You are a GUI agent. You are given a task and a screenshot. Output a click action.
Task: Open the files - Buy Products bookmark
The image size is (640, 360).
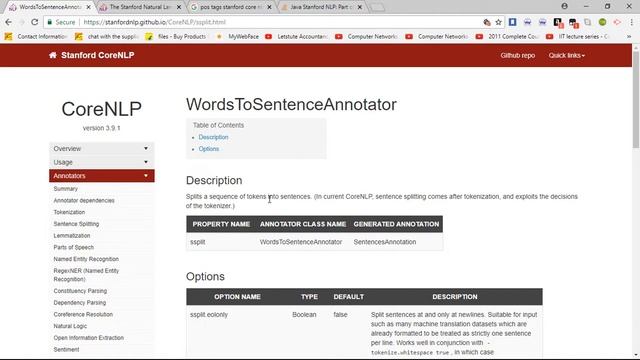click(176, 36)
